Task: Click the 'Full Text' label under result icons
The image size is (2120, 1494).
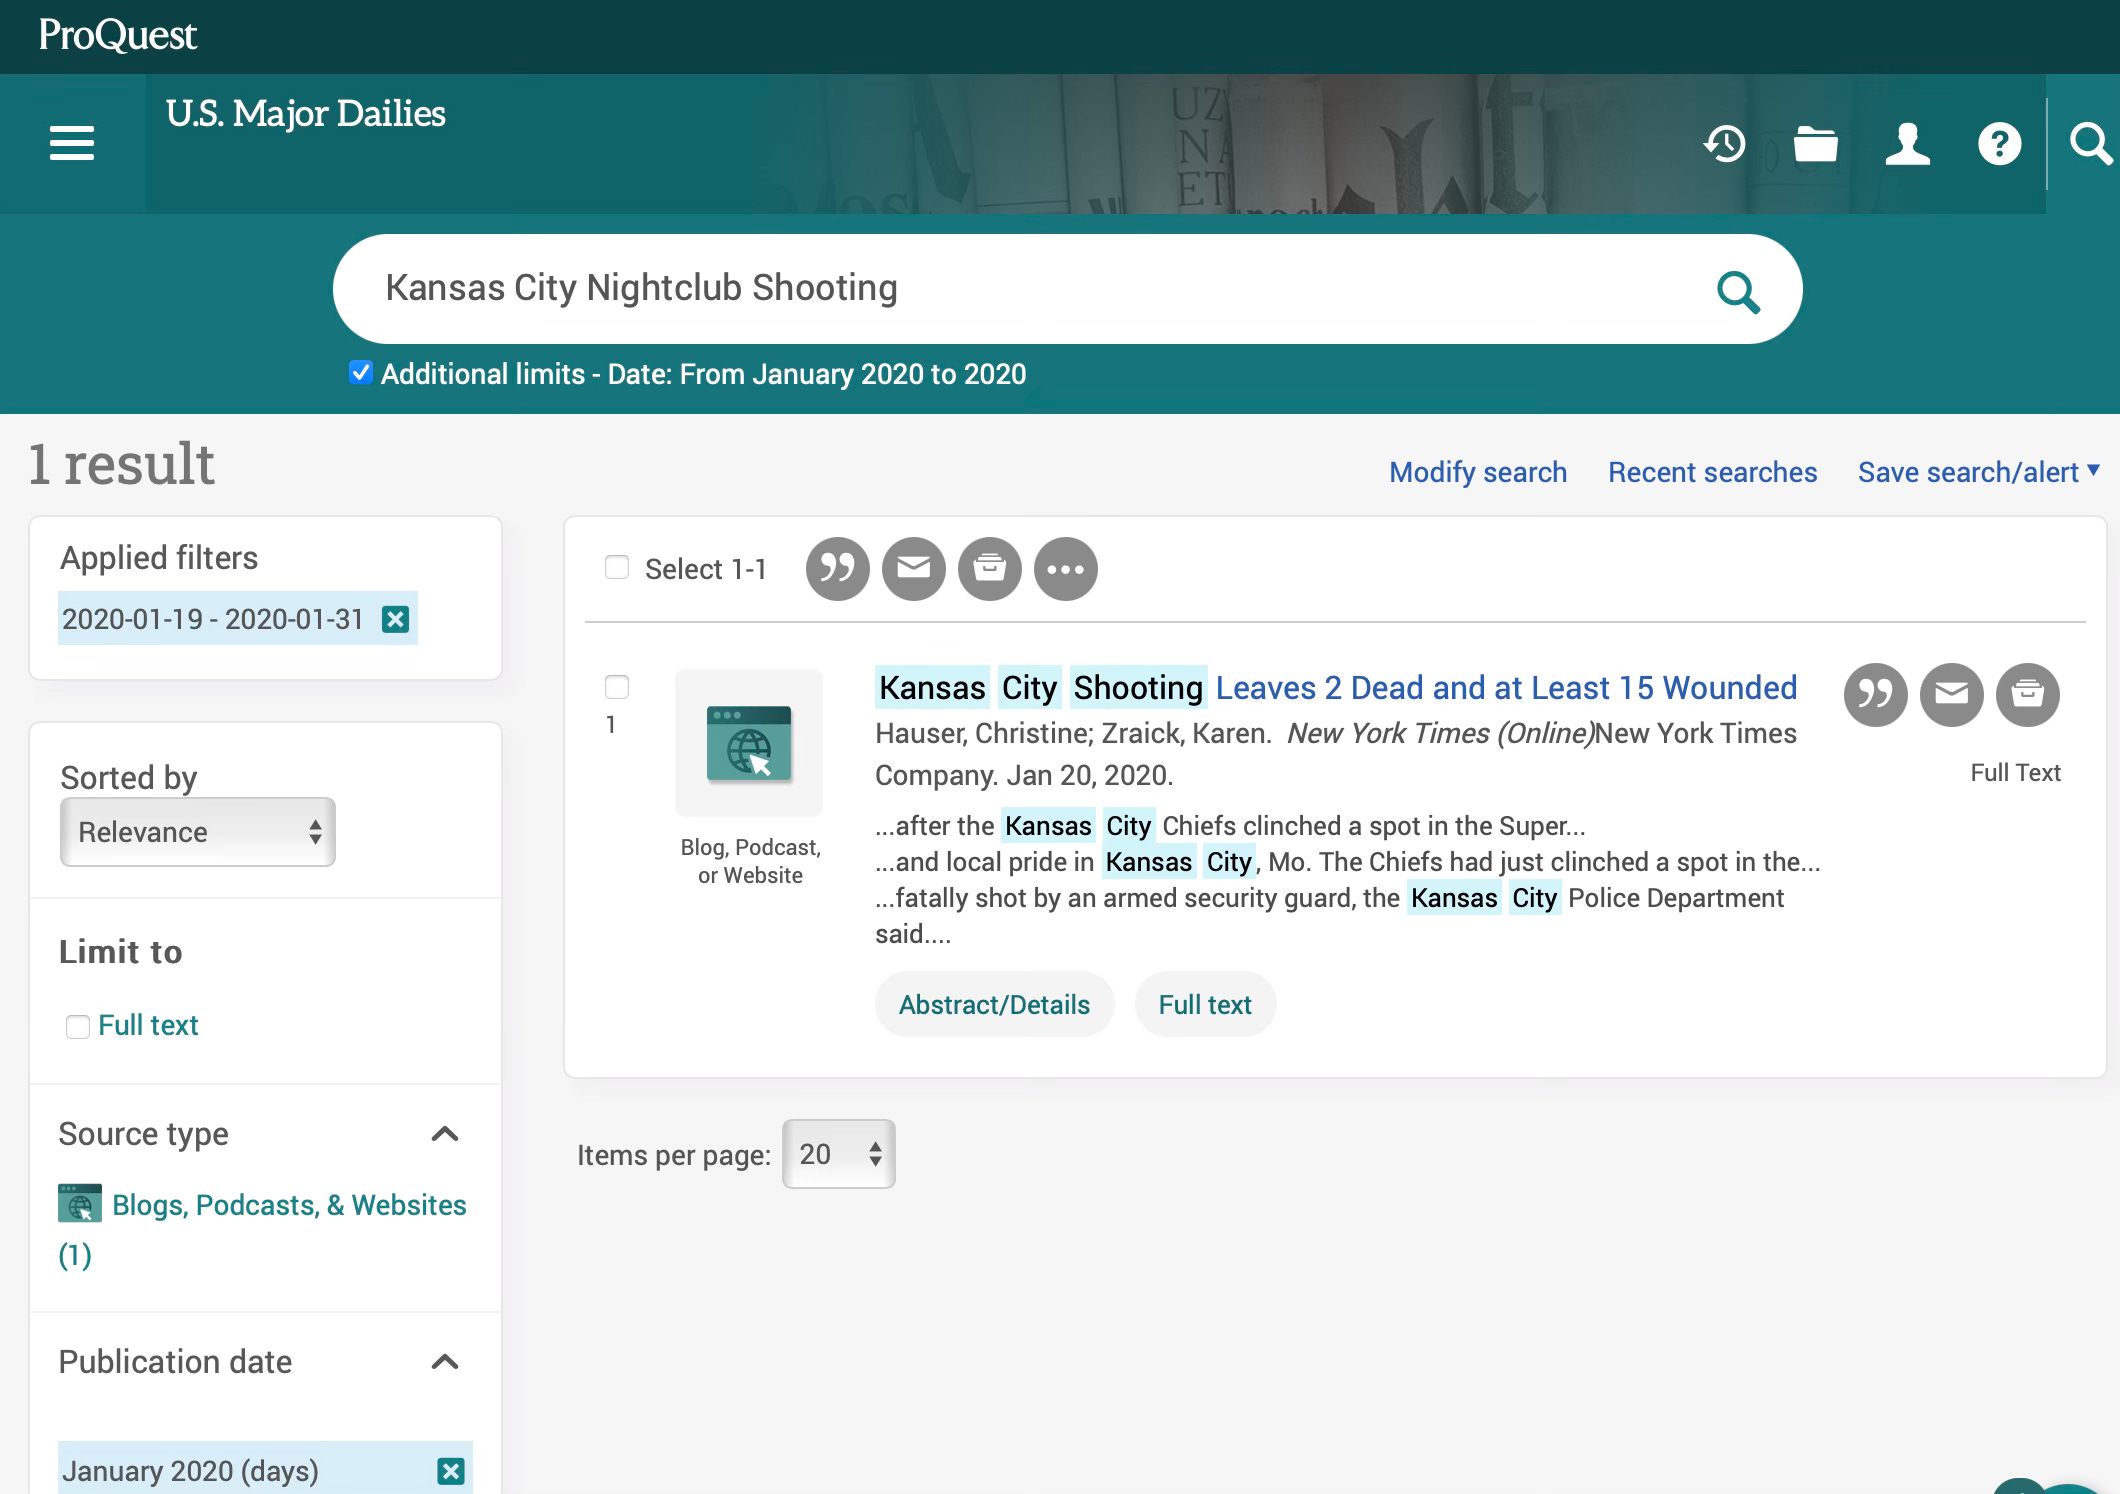Action: (2015, 773)
